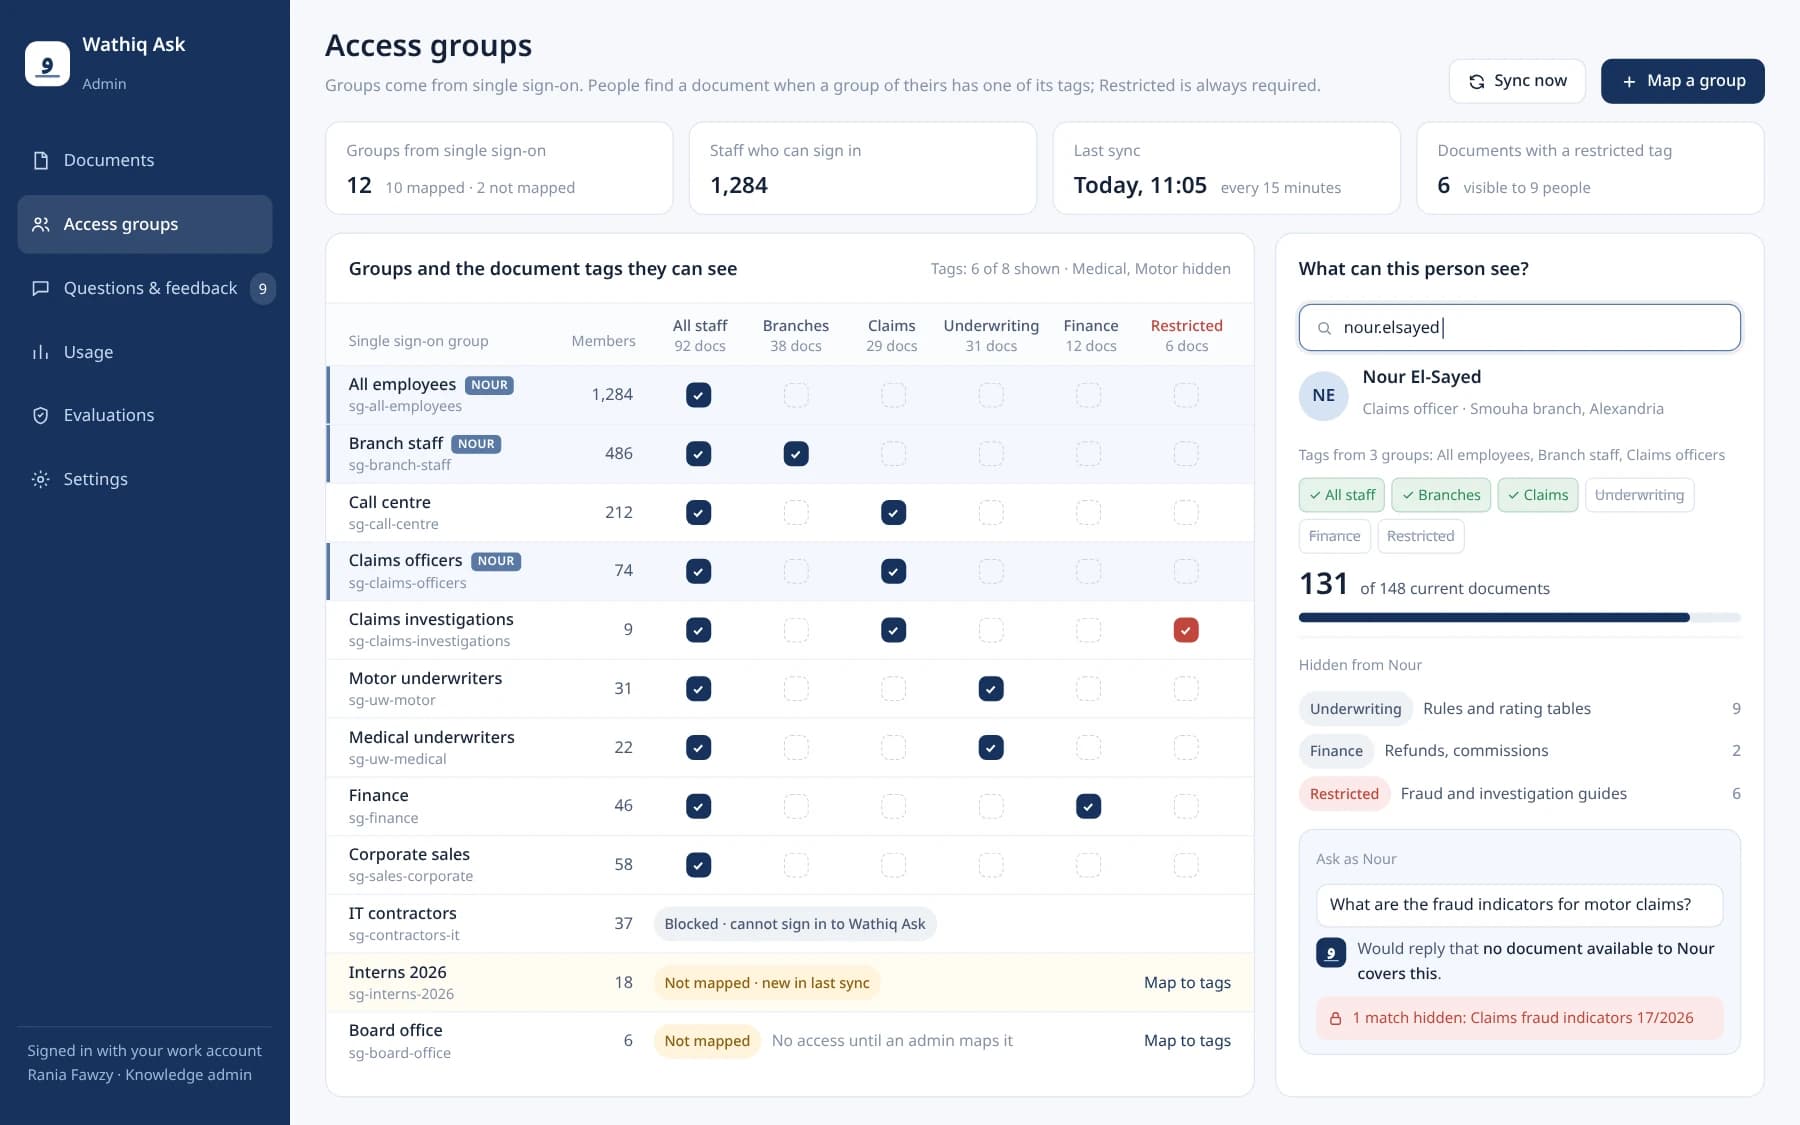
Task: Open Evaluations in the sidebar
Action: pos(145,415)
